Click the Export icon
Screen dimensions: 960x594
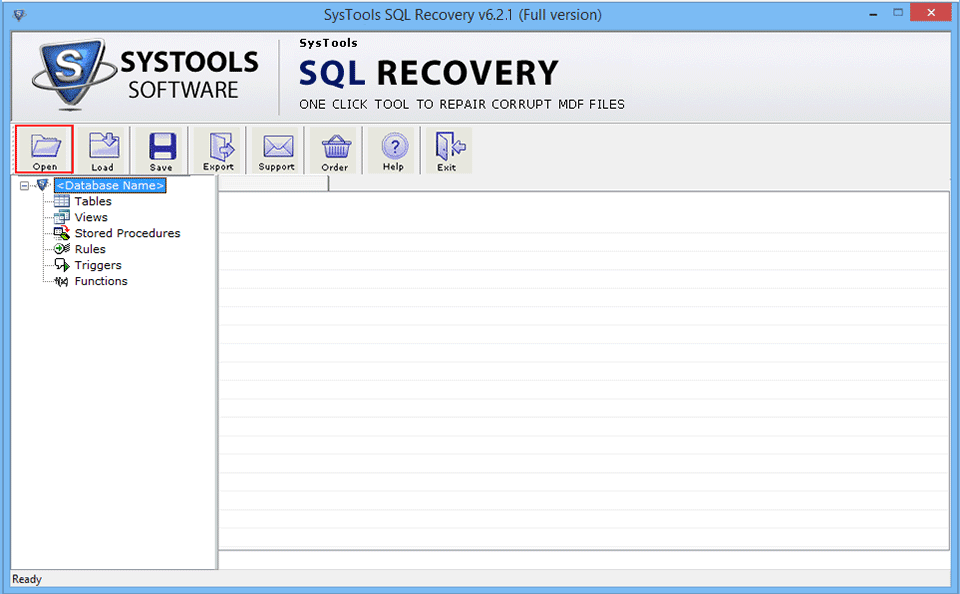[218, 148]
